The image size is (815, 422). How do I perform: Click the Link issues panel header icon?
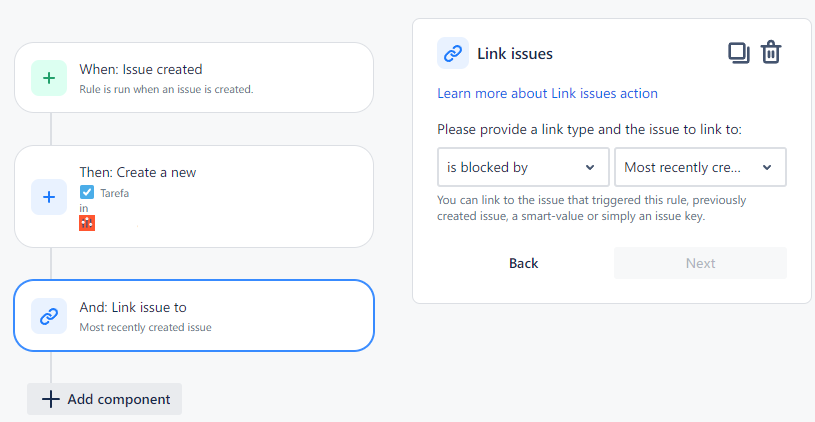[x=453, y=53]
